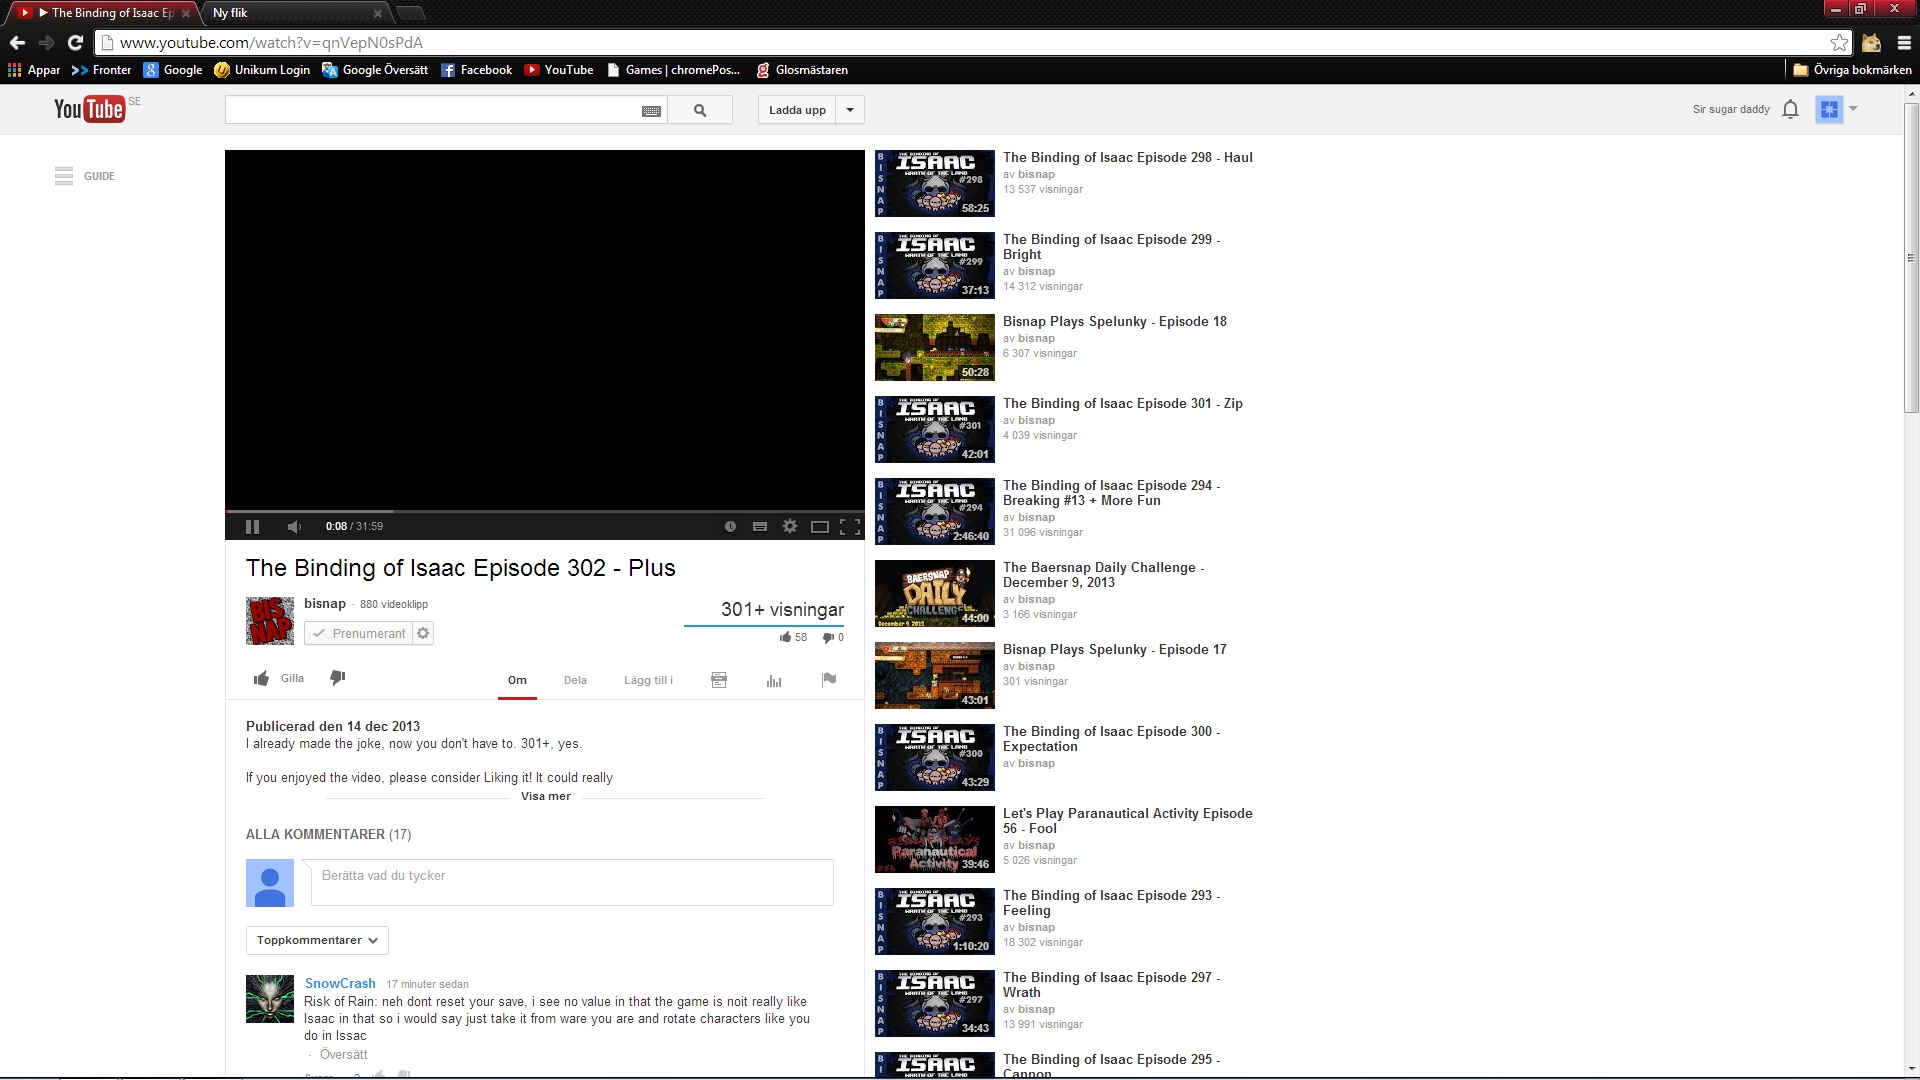Open the notifications bell

point(1790,109)
